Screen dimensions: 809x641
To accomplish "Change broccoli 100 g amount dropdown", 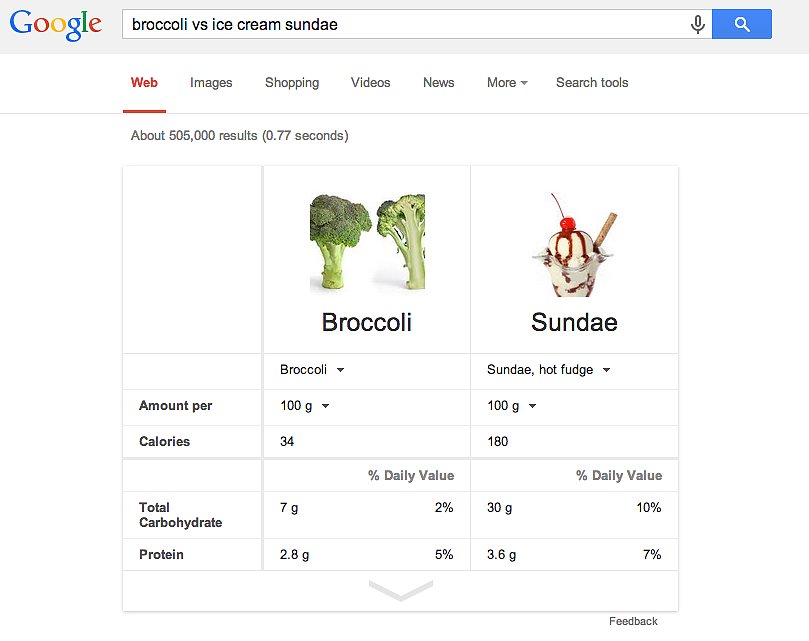I will (305, 406).
